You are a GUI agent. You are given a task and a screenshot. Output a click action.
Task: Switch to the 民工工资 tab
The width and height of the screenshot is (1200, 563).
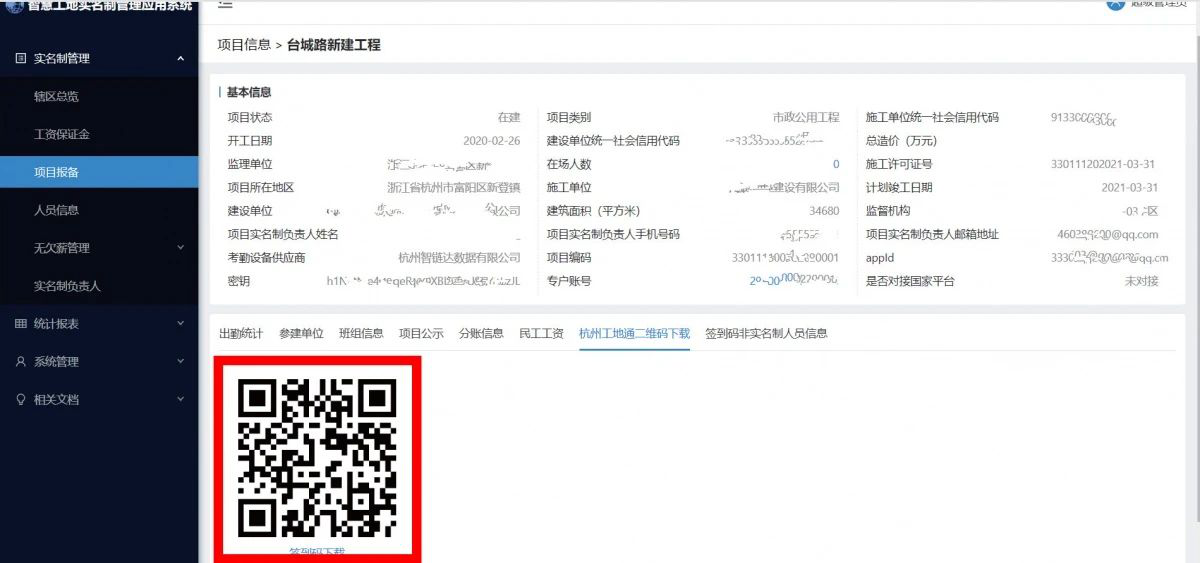pos(541,334)
